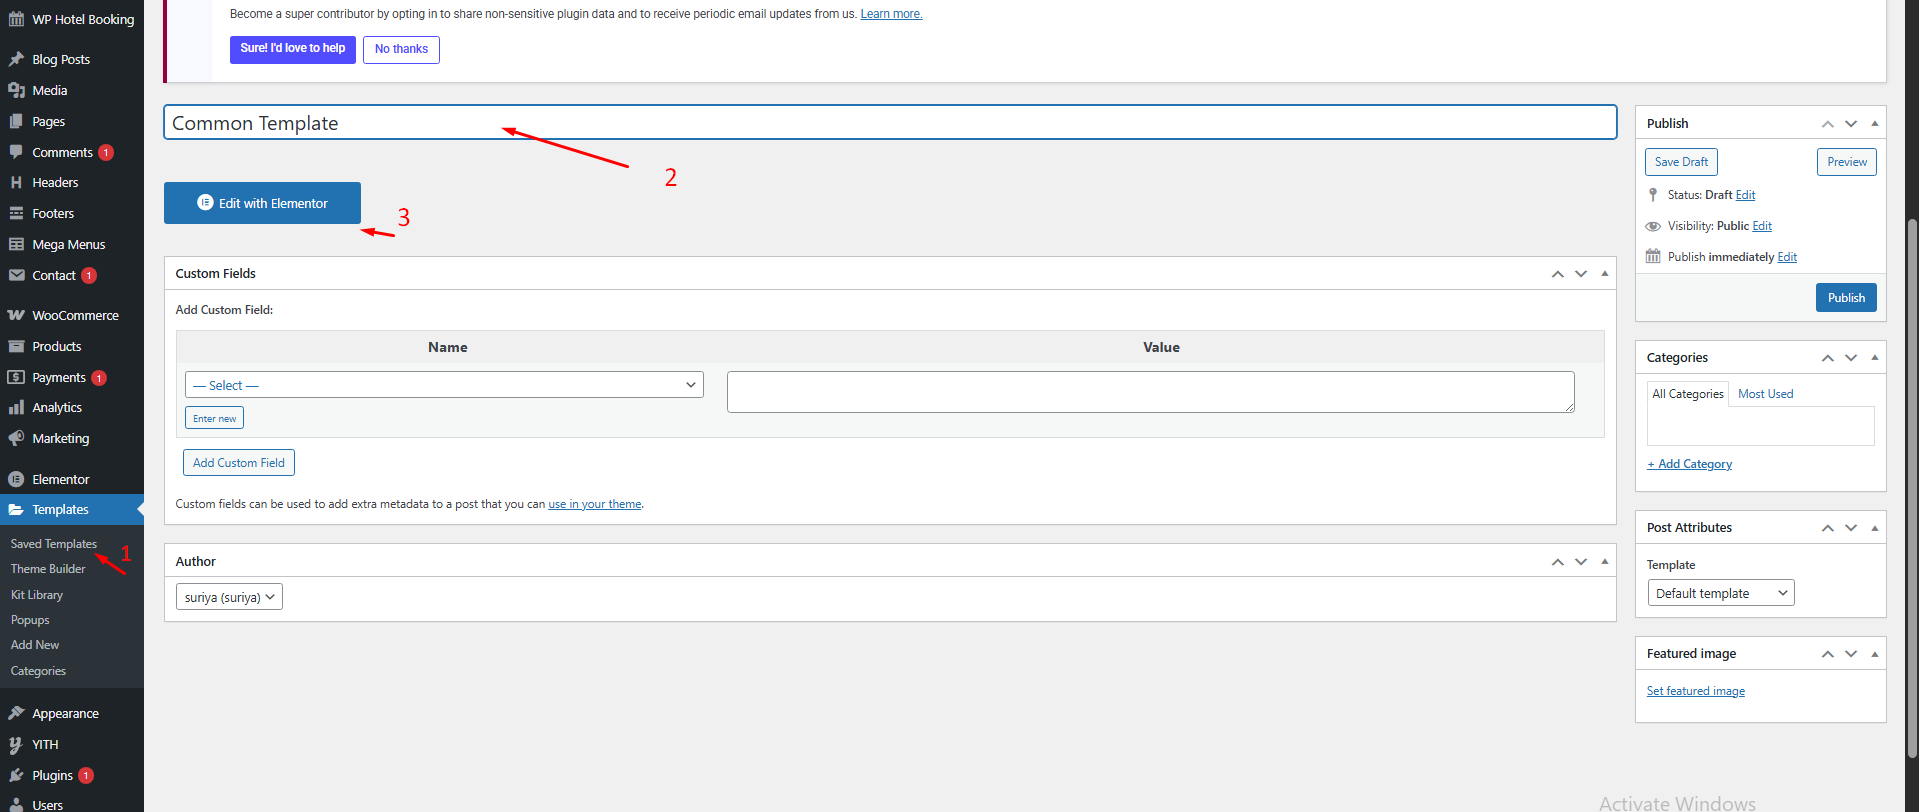The height and width of the screenshot is (812, 1919).
Task: Toggle the Publish panel collapse arrow
Action: (1874, 123)
